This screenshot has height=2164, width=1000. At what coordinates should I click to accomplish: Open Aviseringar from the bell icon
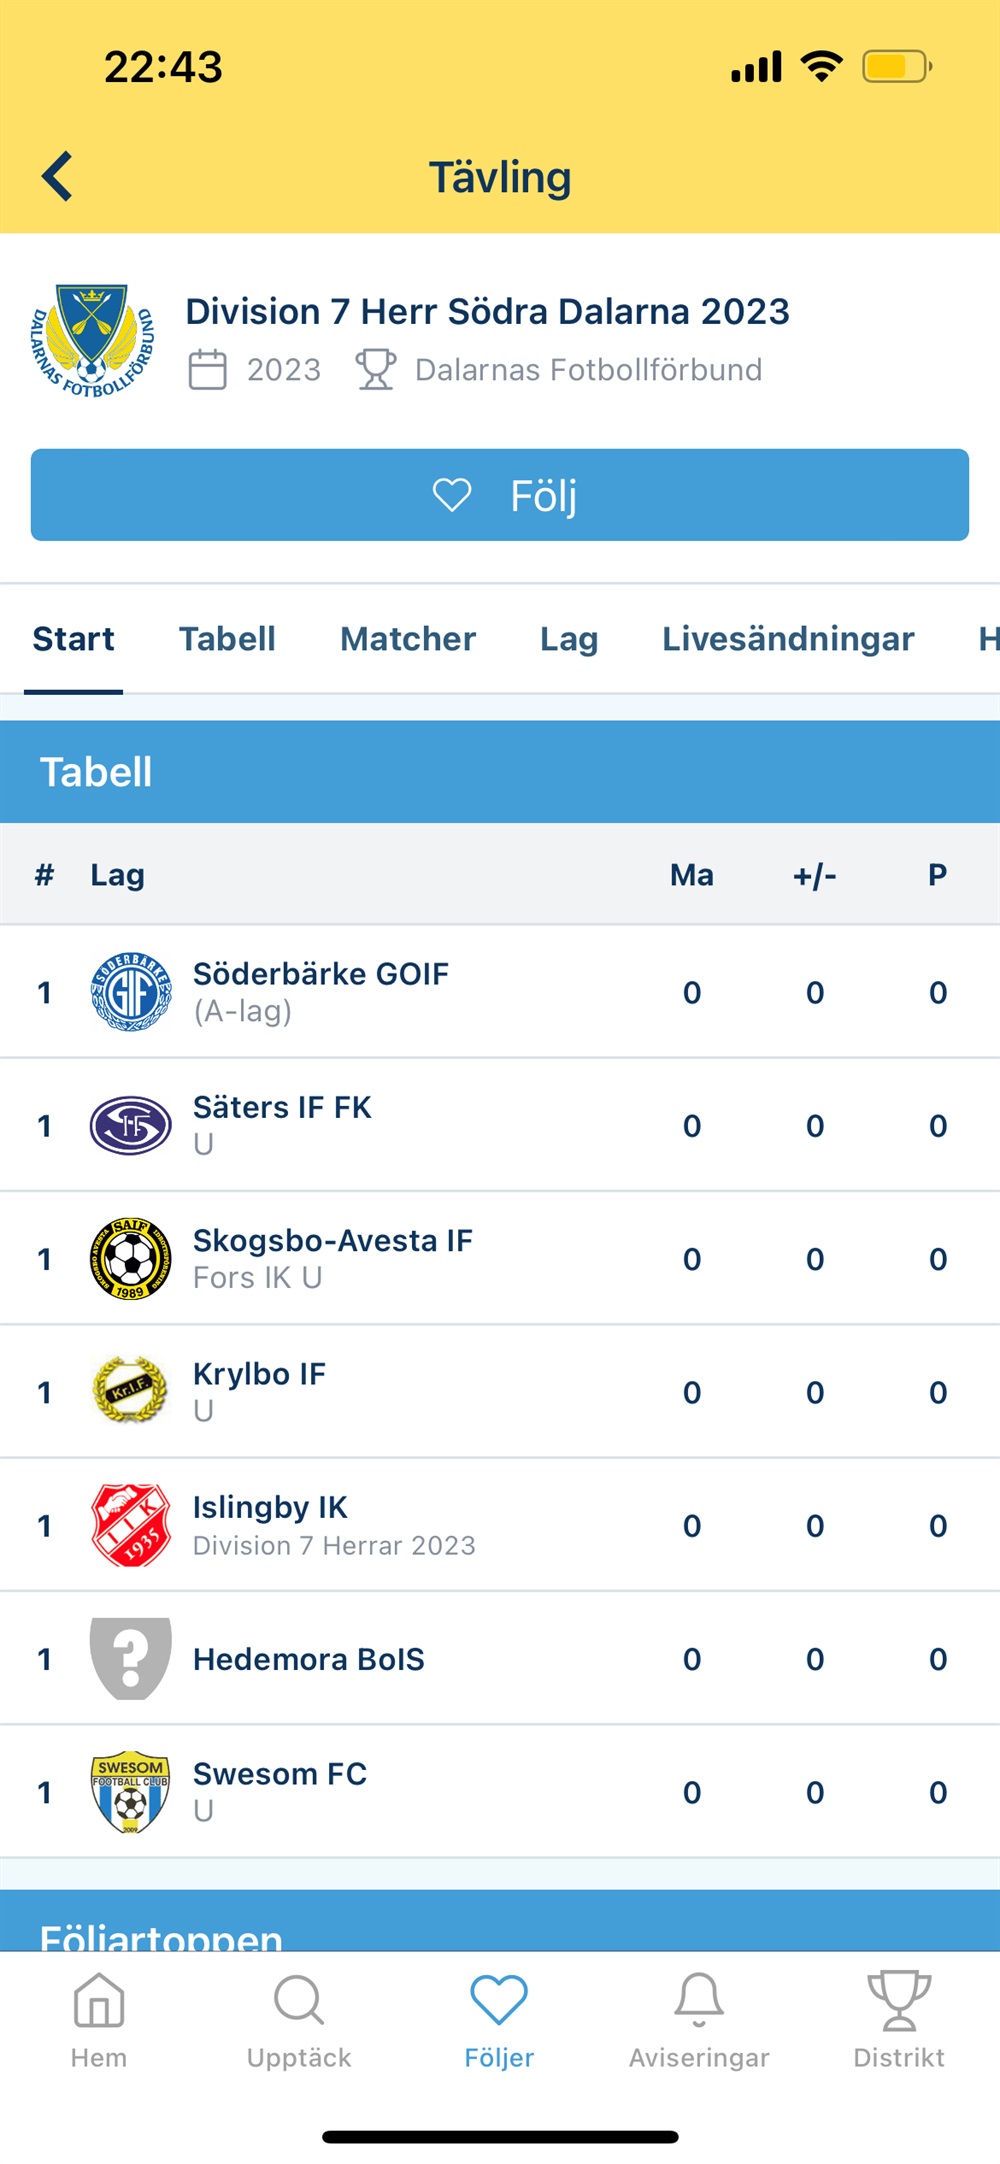coord(699,2020)
